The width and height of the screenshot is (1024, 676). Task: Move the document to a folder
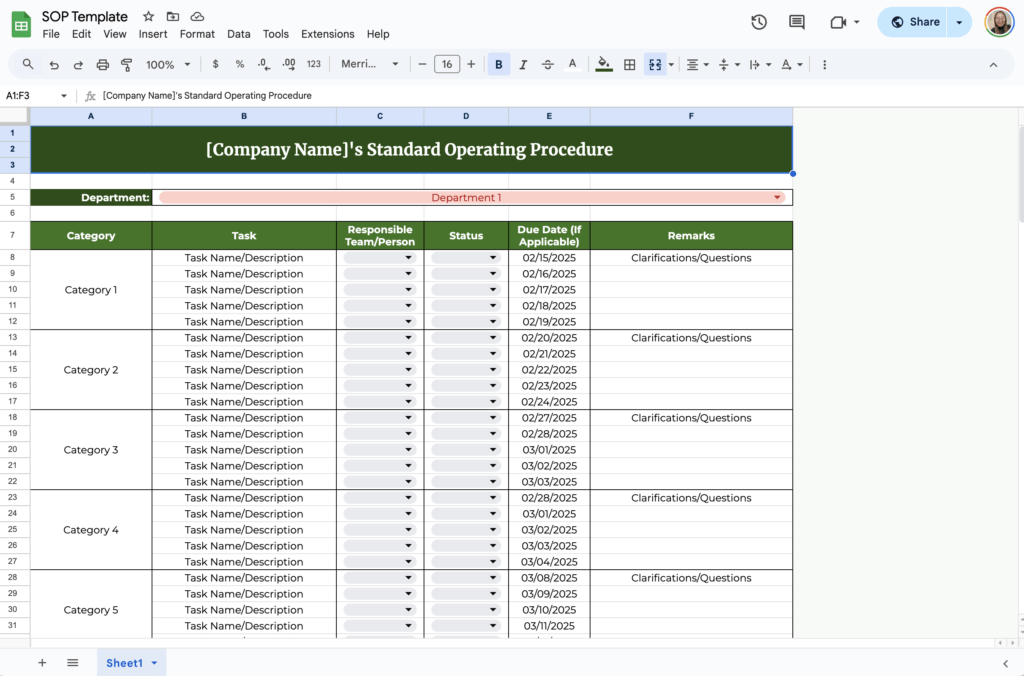(172, 16)
